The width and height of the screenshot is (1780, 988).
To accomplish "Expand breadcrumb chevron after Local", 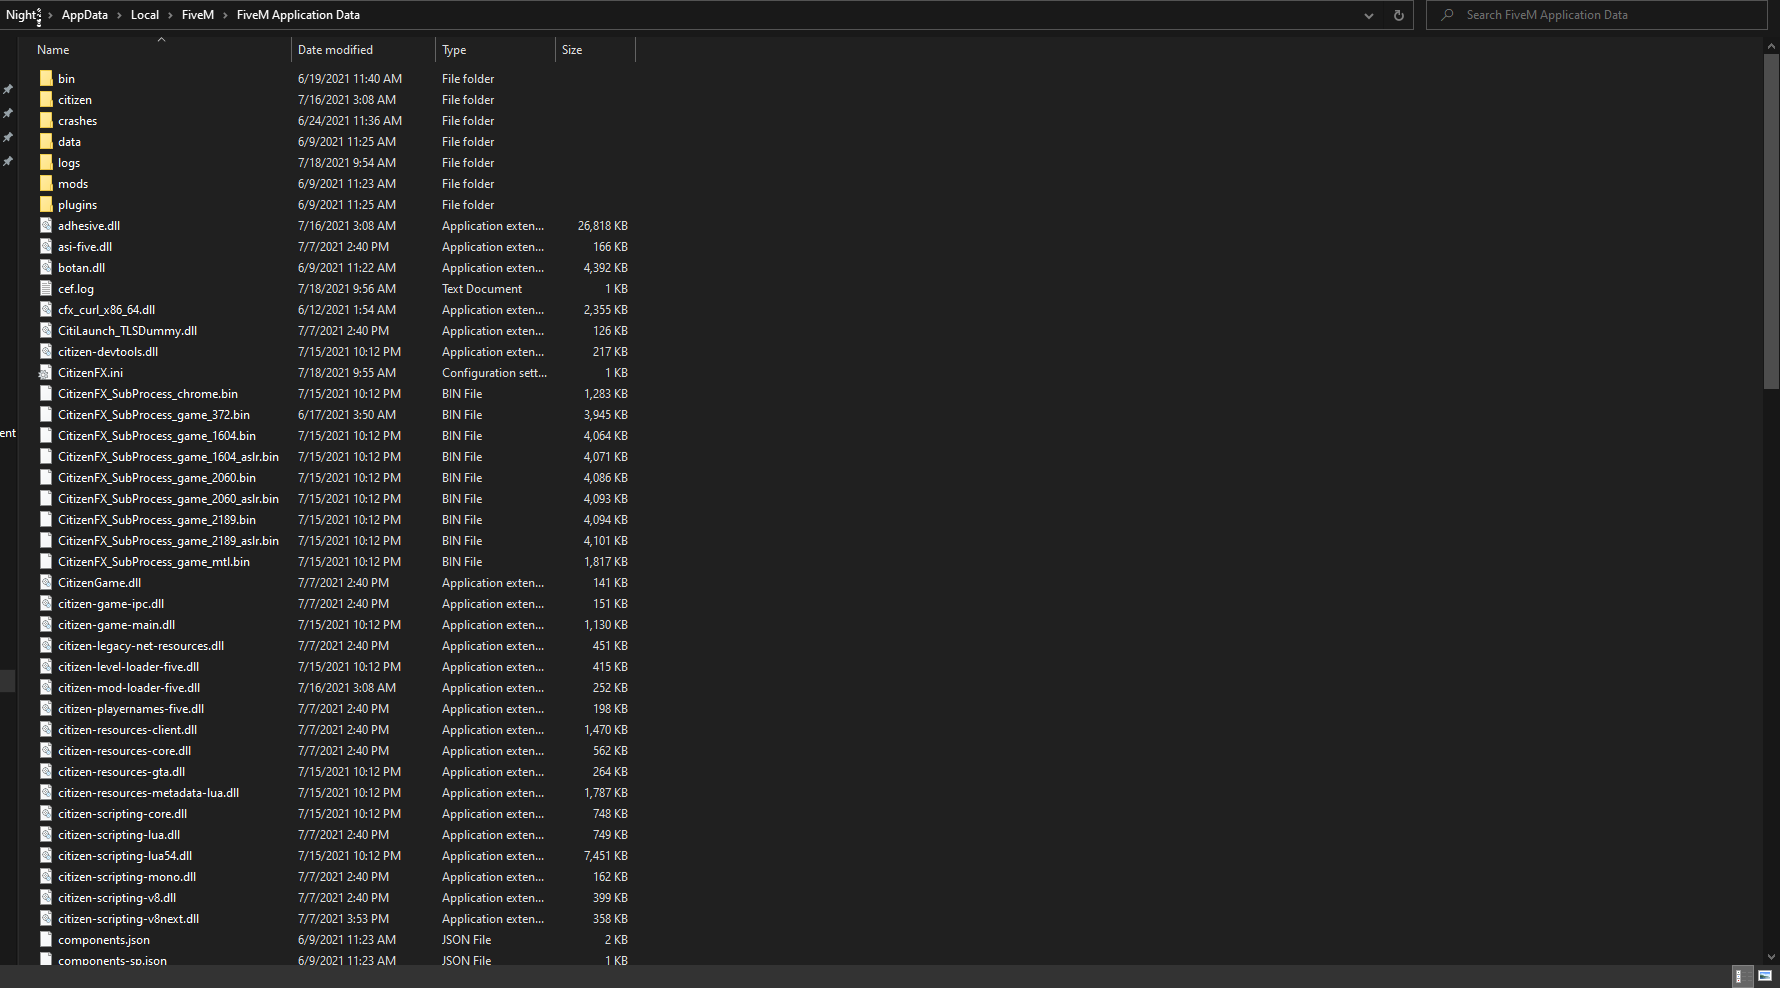I will (170, 15).
